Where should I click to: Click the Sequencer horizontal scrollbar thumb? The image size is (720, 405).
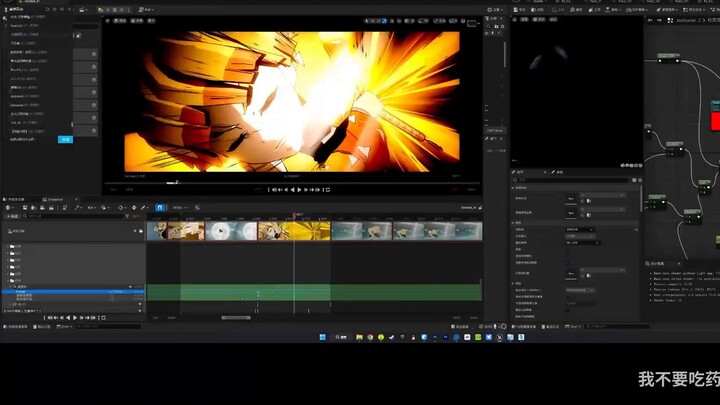[236, 318]
